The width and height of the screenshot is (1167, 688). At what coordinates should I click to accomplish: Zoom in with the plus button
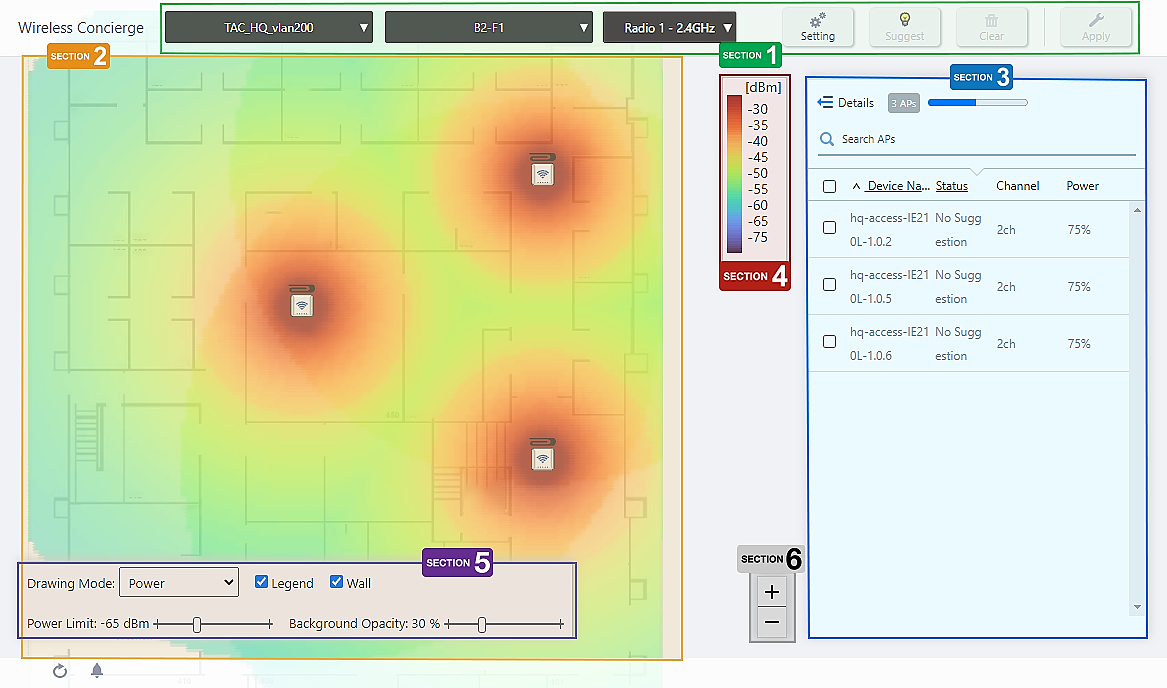(772, 592)
